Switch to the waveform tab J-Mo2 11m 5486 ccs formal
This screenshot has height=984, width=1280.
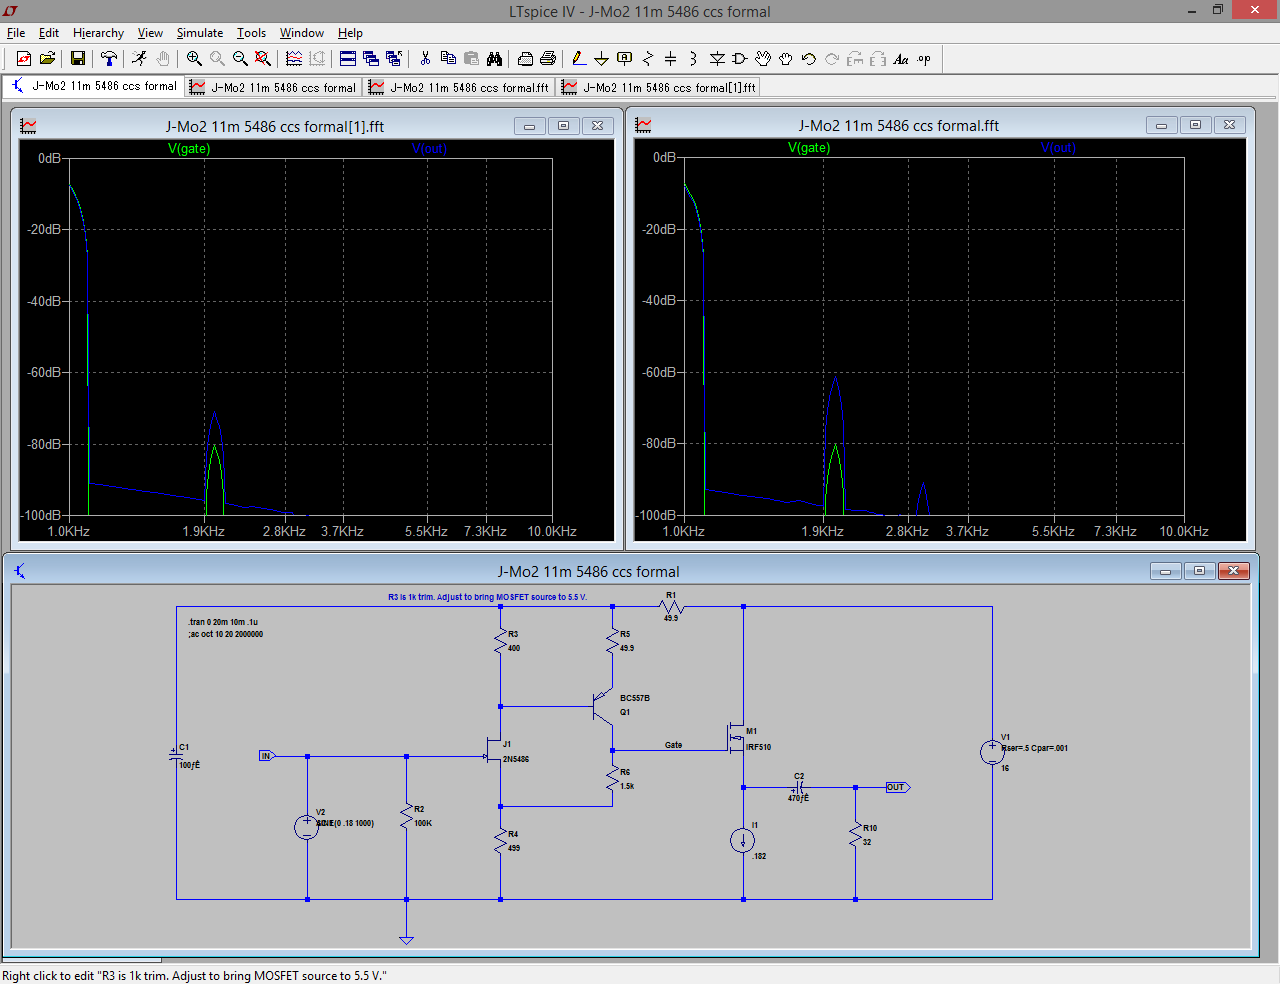[x=273, y=87]
